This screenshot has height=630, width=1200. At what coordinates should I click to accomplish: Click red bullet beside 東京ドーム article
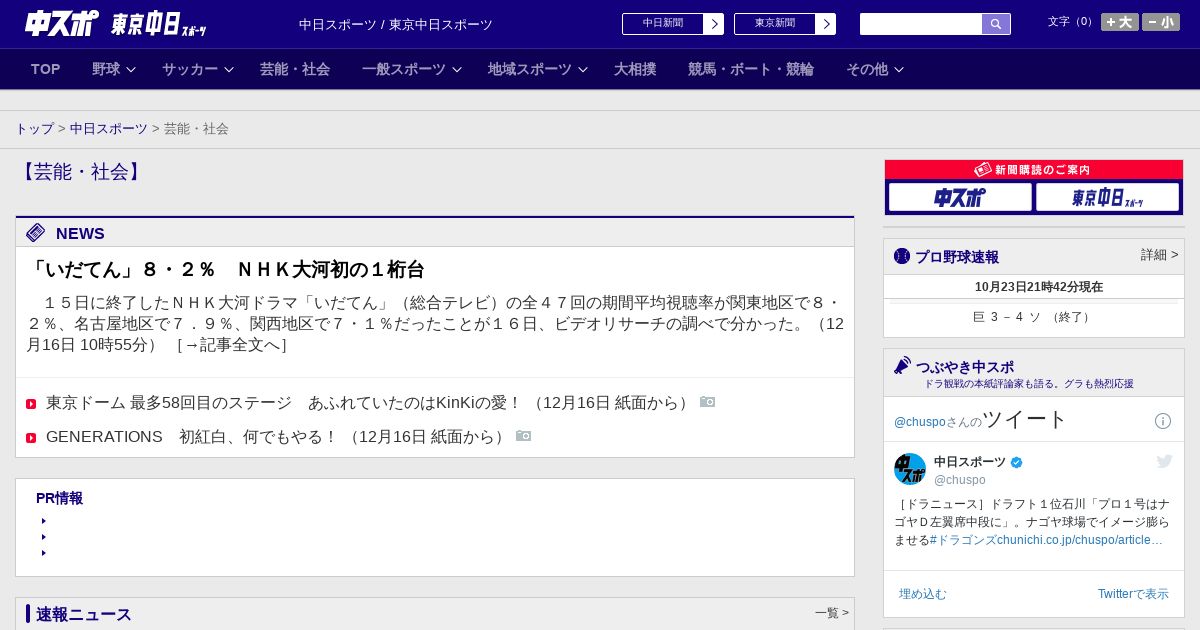click(x=31, y=404)
